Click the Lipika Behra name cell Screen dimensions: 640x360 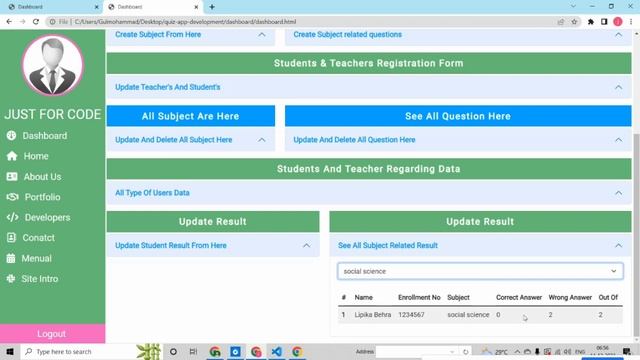[x=373, y=315]
